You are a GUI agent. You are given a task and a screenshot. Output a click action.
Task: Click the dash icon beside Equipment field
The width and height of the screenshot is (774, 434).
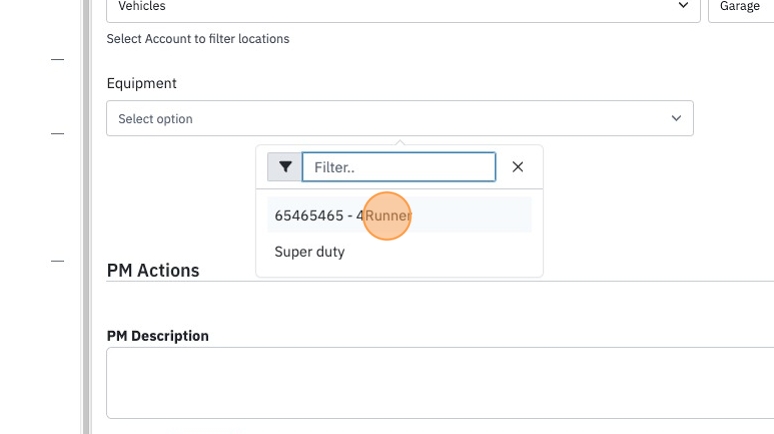tap(57, 133)
